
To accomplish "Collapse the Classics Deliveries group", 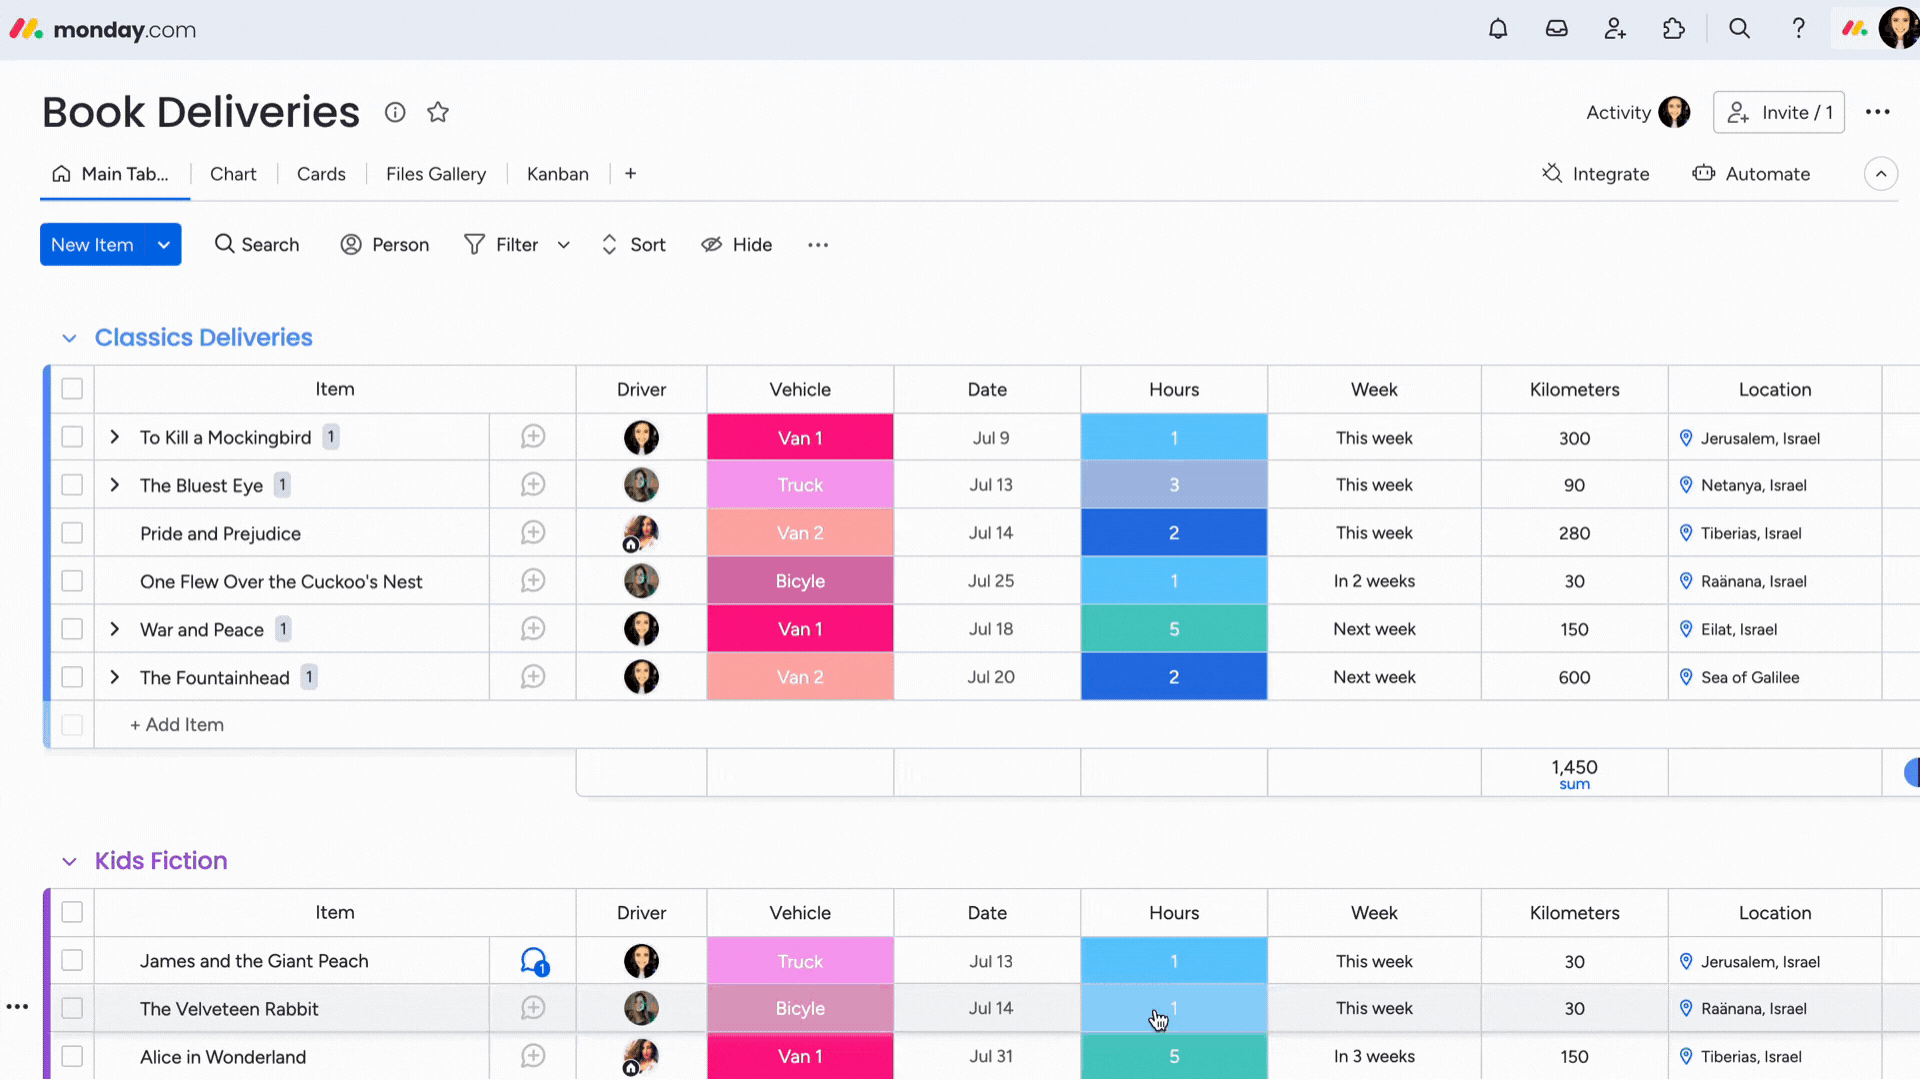I will [x=67, y=336].
